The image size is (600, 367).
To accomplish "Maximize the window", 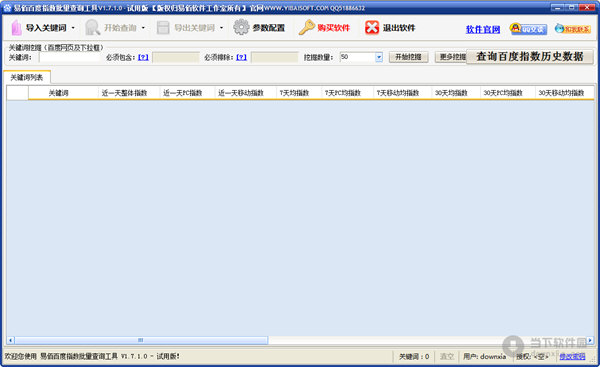I will pyautogui.click(x=572, y=7).
